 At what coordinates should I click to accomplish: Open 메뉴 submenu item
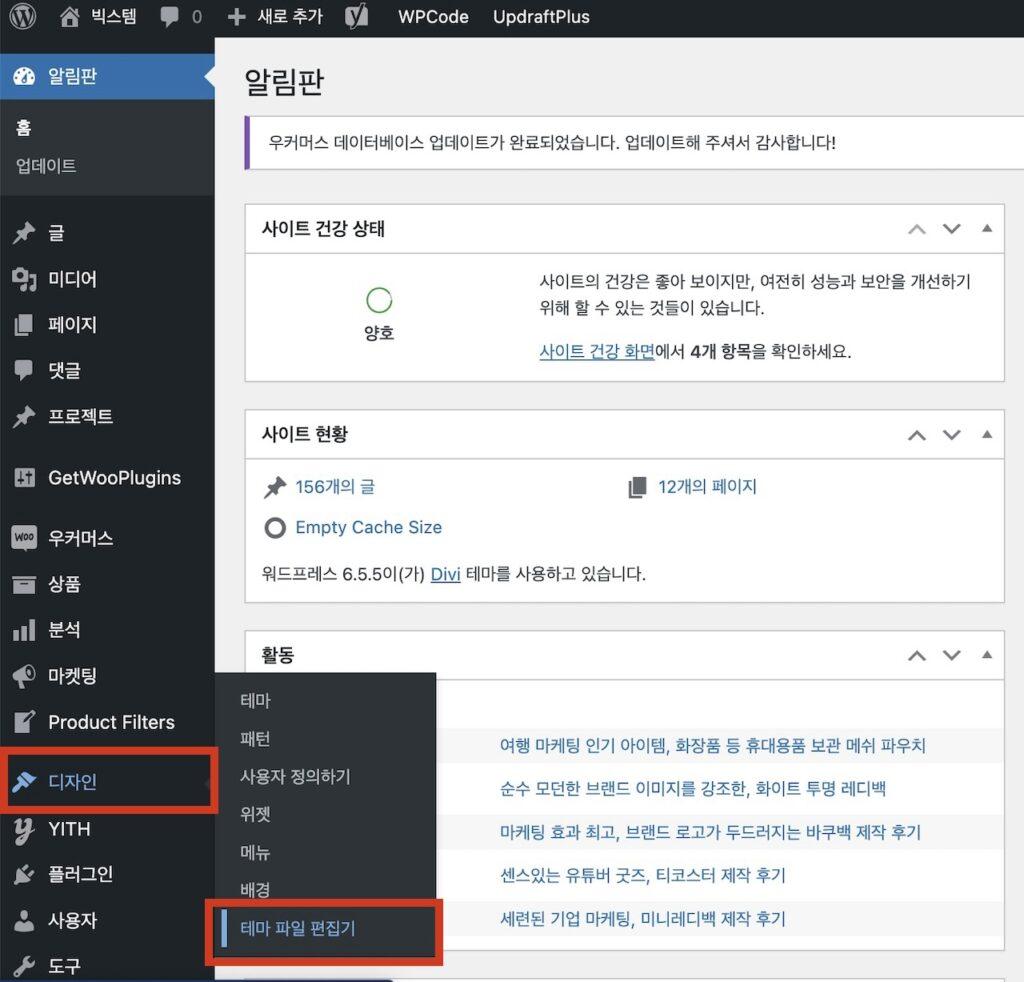[x=255, y=852]
